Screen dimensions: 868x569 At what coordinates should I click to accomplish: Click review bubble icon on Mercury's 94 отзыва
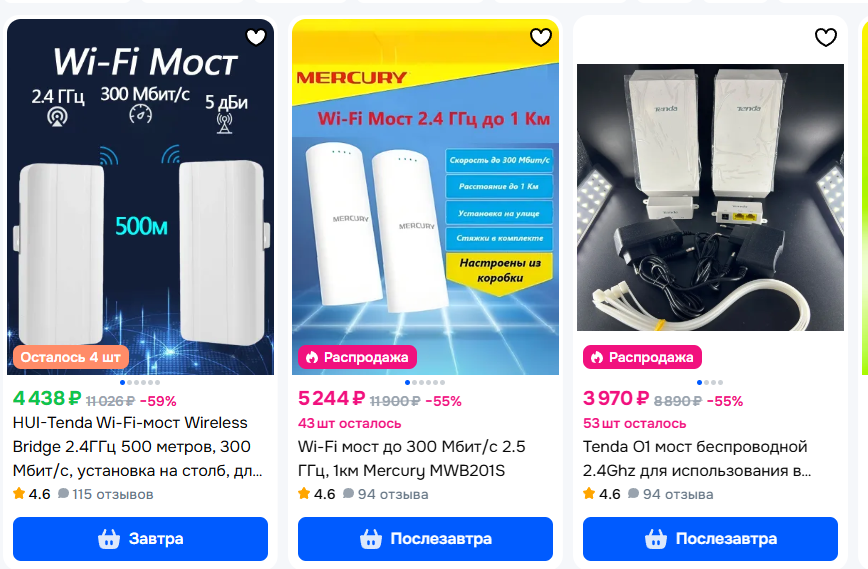[348, 493]
